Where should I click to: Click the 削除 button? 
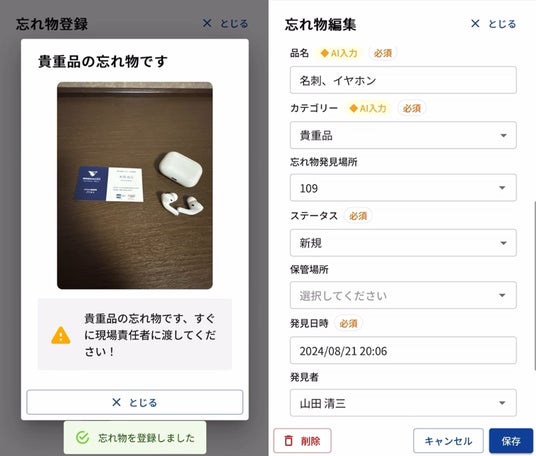(x=302, y=441)
